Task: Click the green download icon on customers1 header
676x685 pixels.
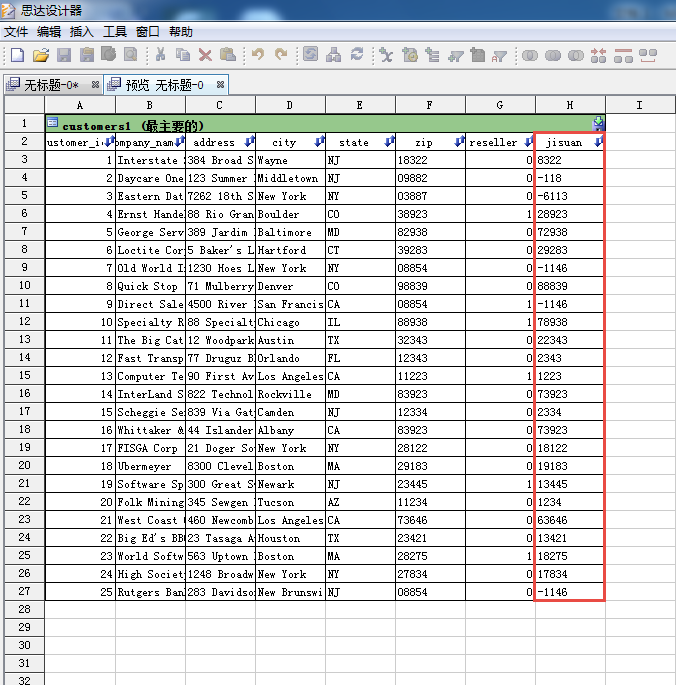Action: pyautogui.click(x=598, y=124)
